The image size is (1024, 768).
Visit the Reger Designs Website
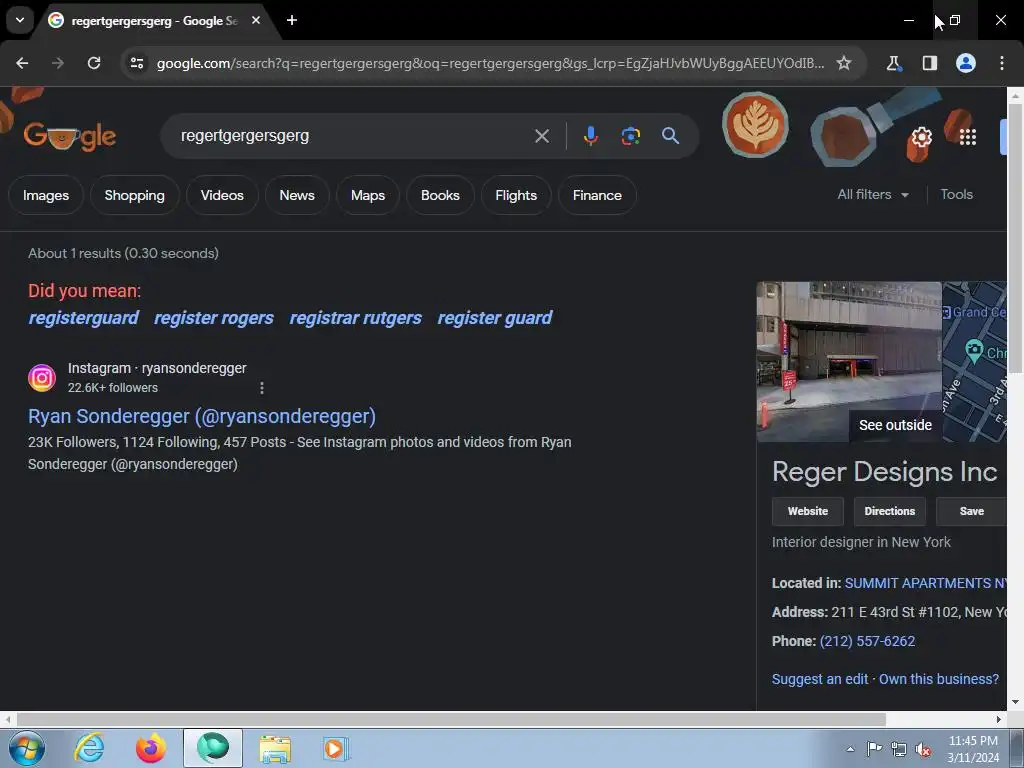tap(808, 511)
